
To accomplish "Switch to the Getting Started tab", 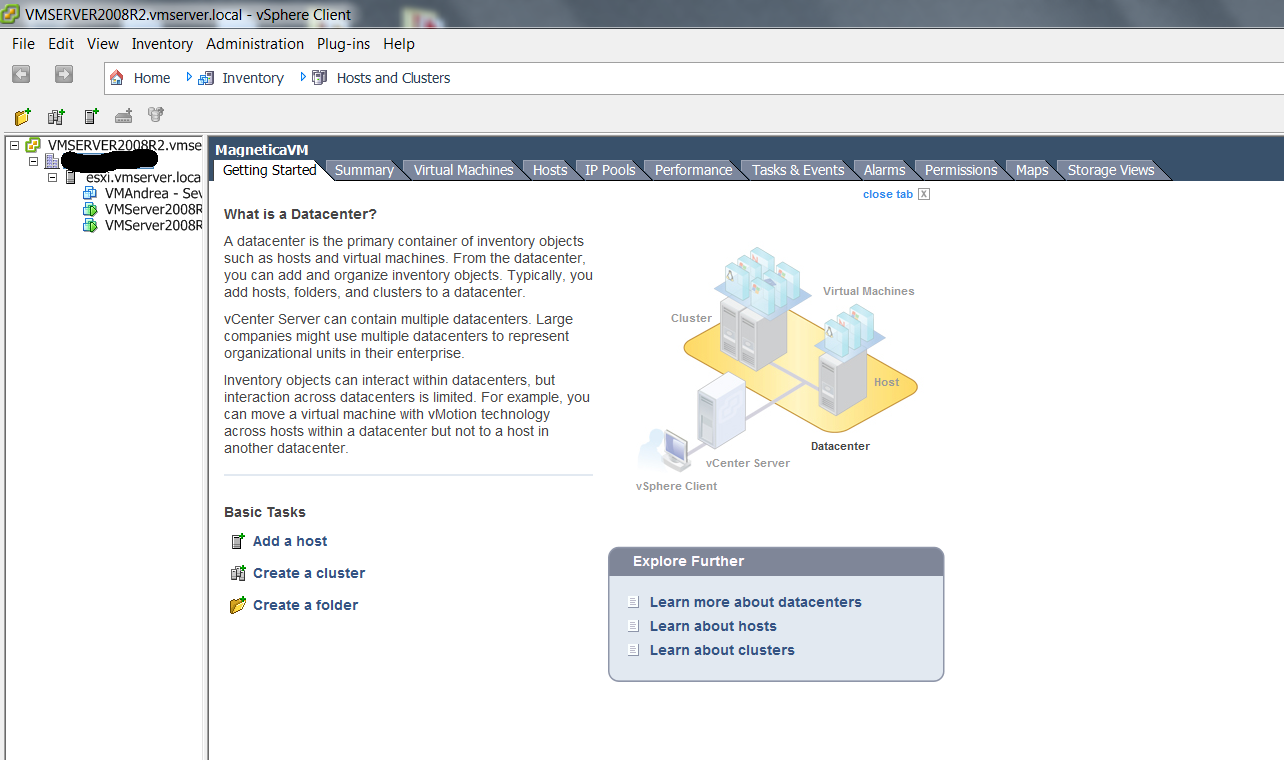I will [269, 170].
